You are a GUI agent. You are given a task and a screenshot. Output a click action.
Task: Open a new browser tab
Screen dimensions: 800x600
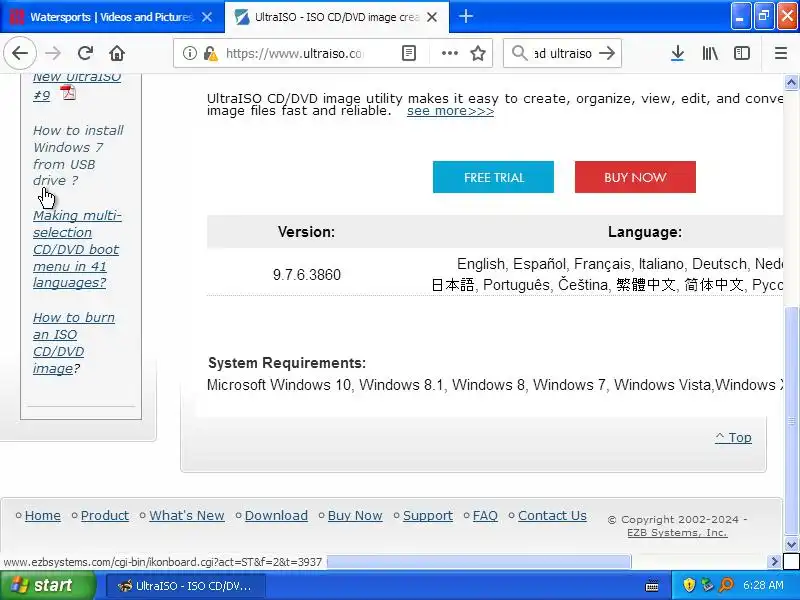[x=465, y=16]
